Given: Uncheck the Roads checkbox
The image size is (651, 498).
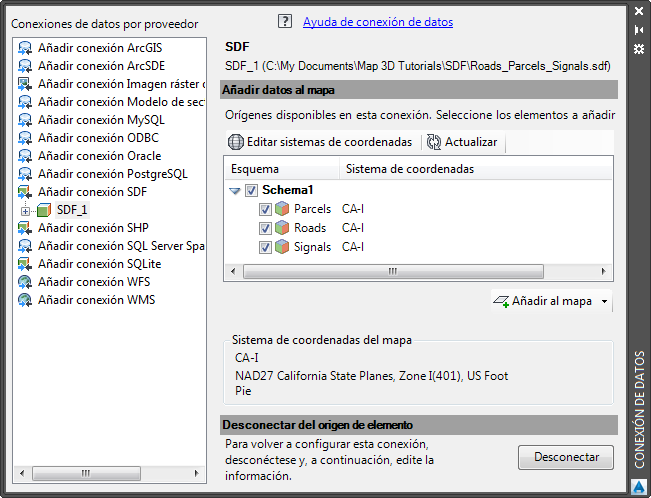Looking at the screenshot, I should (265, 228).
